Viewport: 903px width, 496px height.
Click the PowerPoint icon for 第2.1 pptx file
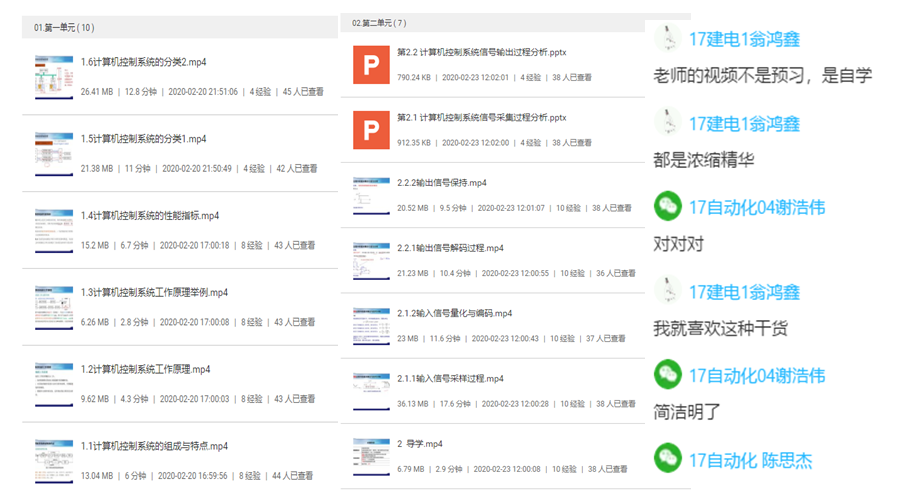coord(372,130)
